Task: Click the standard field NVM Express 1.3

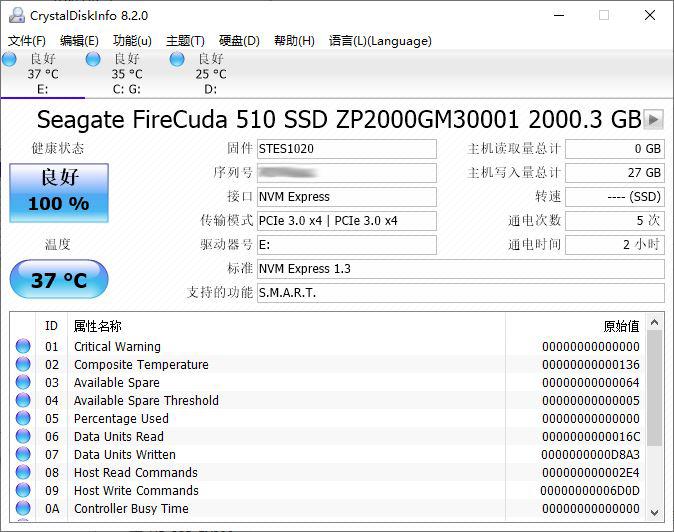Action: coord(461,269)
